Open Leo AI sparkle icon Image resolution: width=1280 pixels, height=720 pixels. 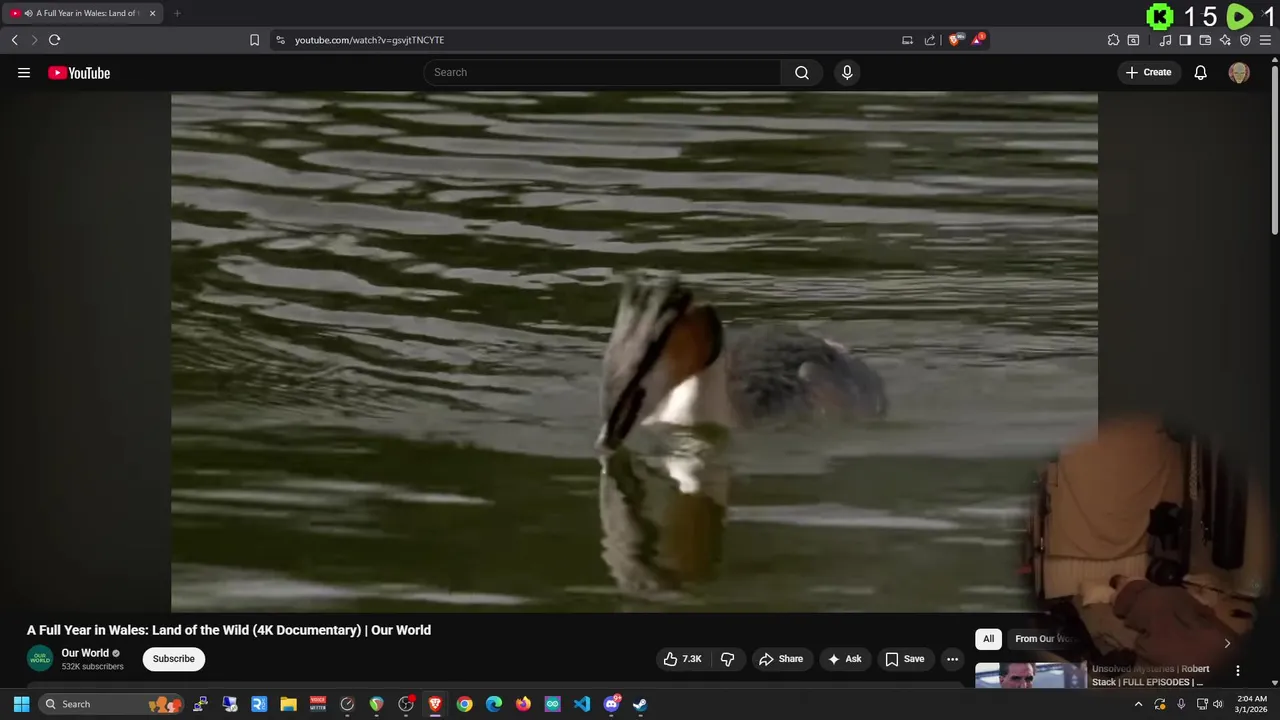tap(1225, 40)
